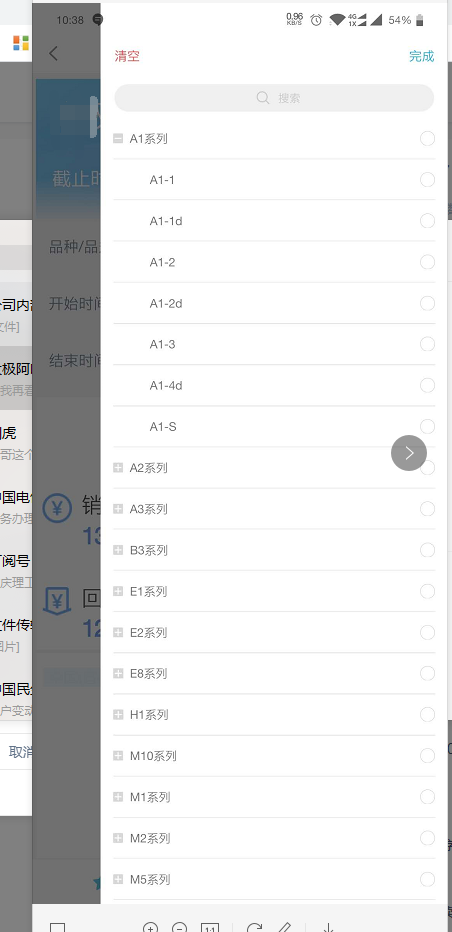The image size is (452, 932).
Task: Click the zoom in viewer icon
Action: point(150,927)
